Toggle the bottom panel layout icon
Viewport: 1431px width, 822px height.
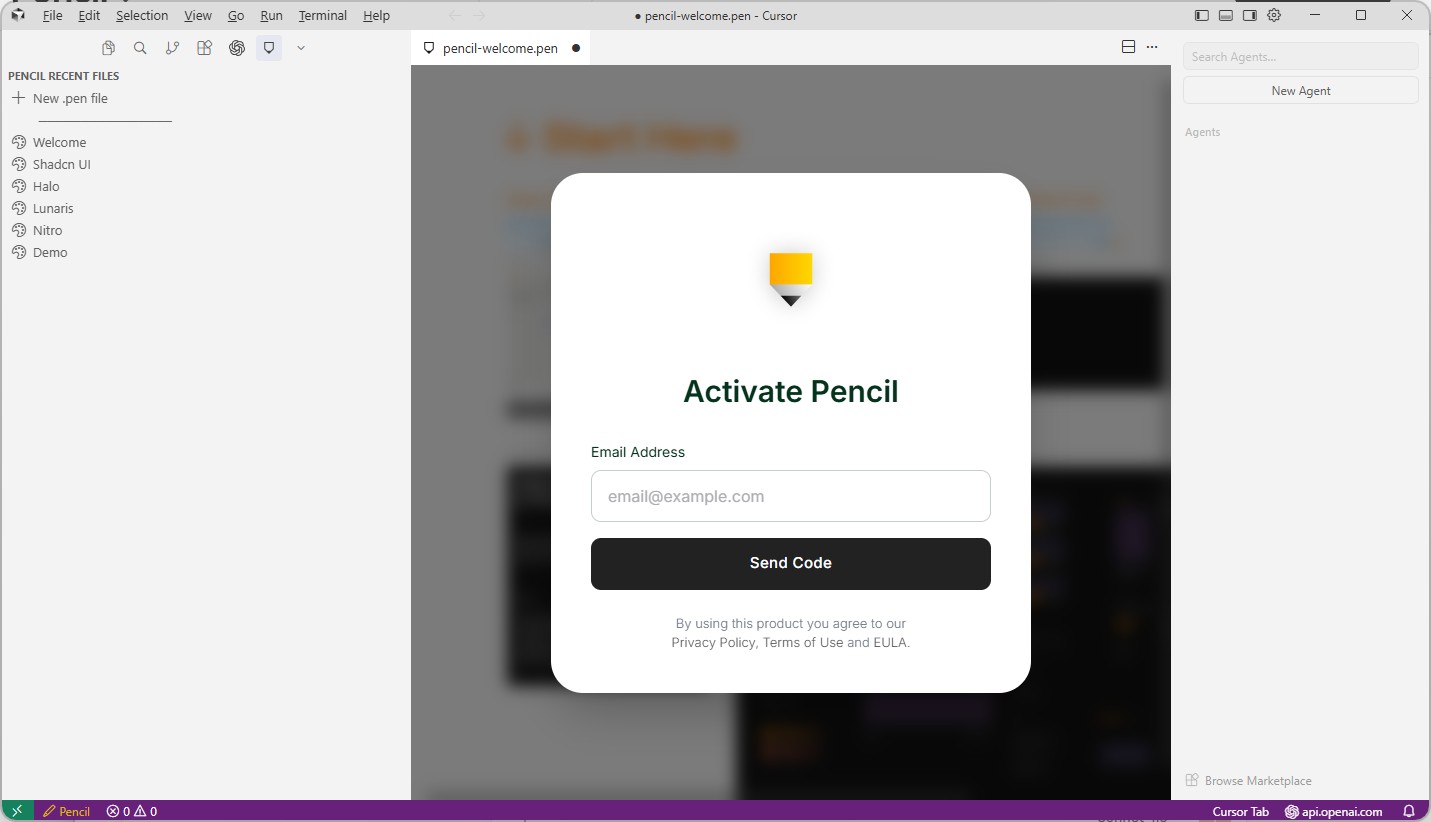pyautogui.click(x=1226, y=16)
